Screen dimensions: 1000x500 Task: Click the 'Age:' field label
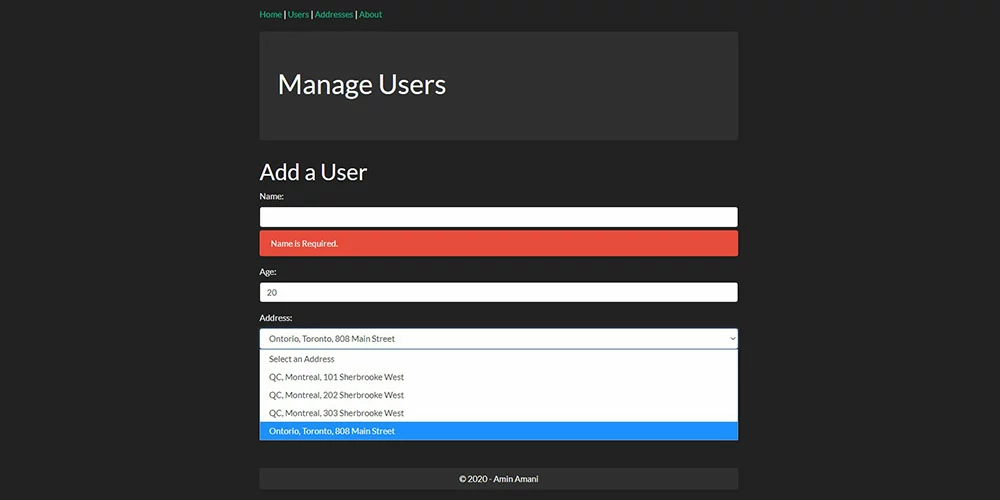pos(268,272)
